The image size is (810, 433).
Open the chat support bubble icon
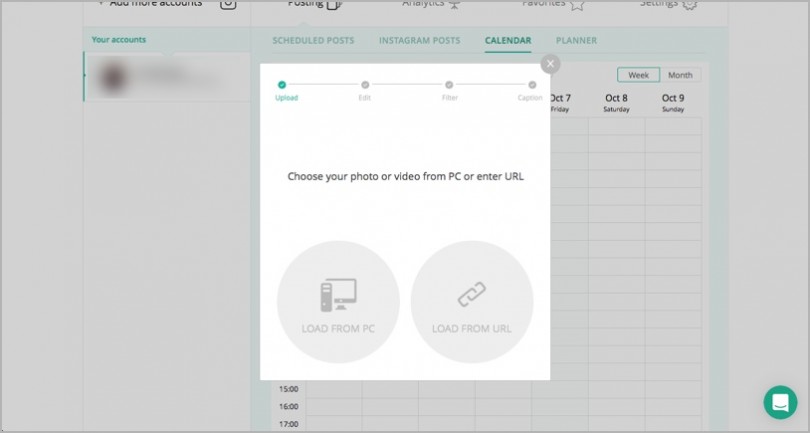(x=780, y=402)
